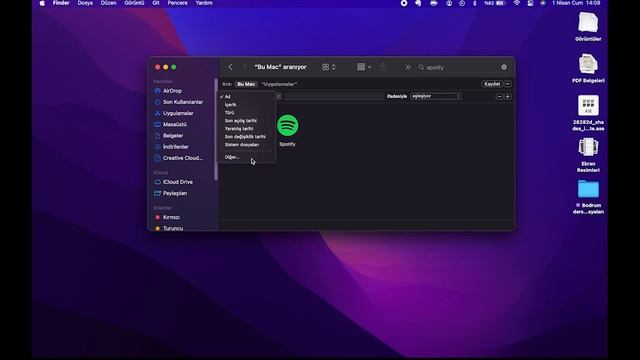Remove criteria row with minus button
Viewport: 640px width, 360px height.
pos(499,97)
